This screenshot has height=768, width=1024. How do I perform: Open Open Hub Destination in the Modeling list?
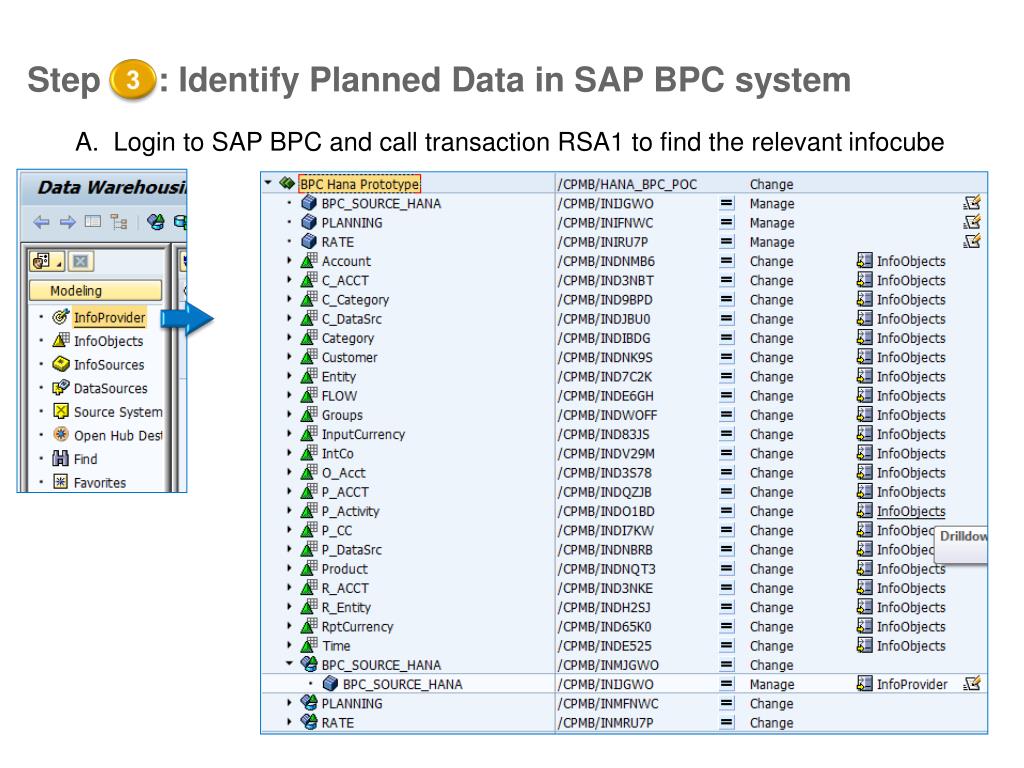point(118,436)
